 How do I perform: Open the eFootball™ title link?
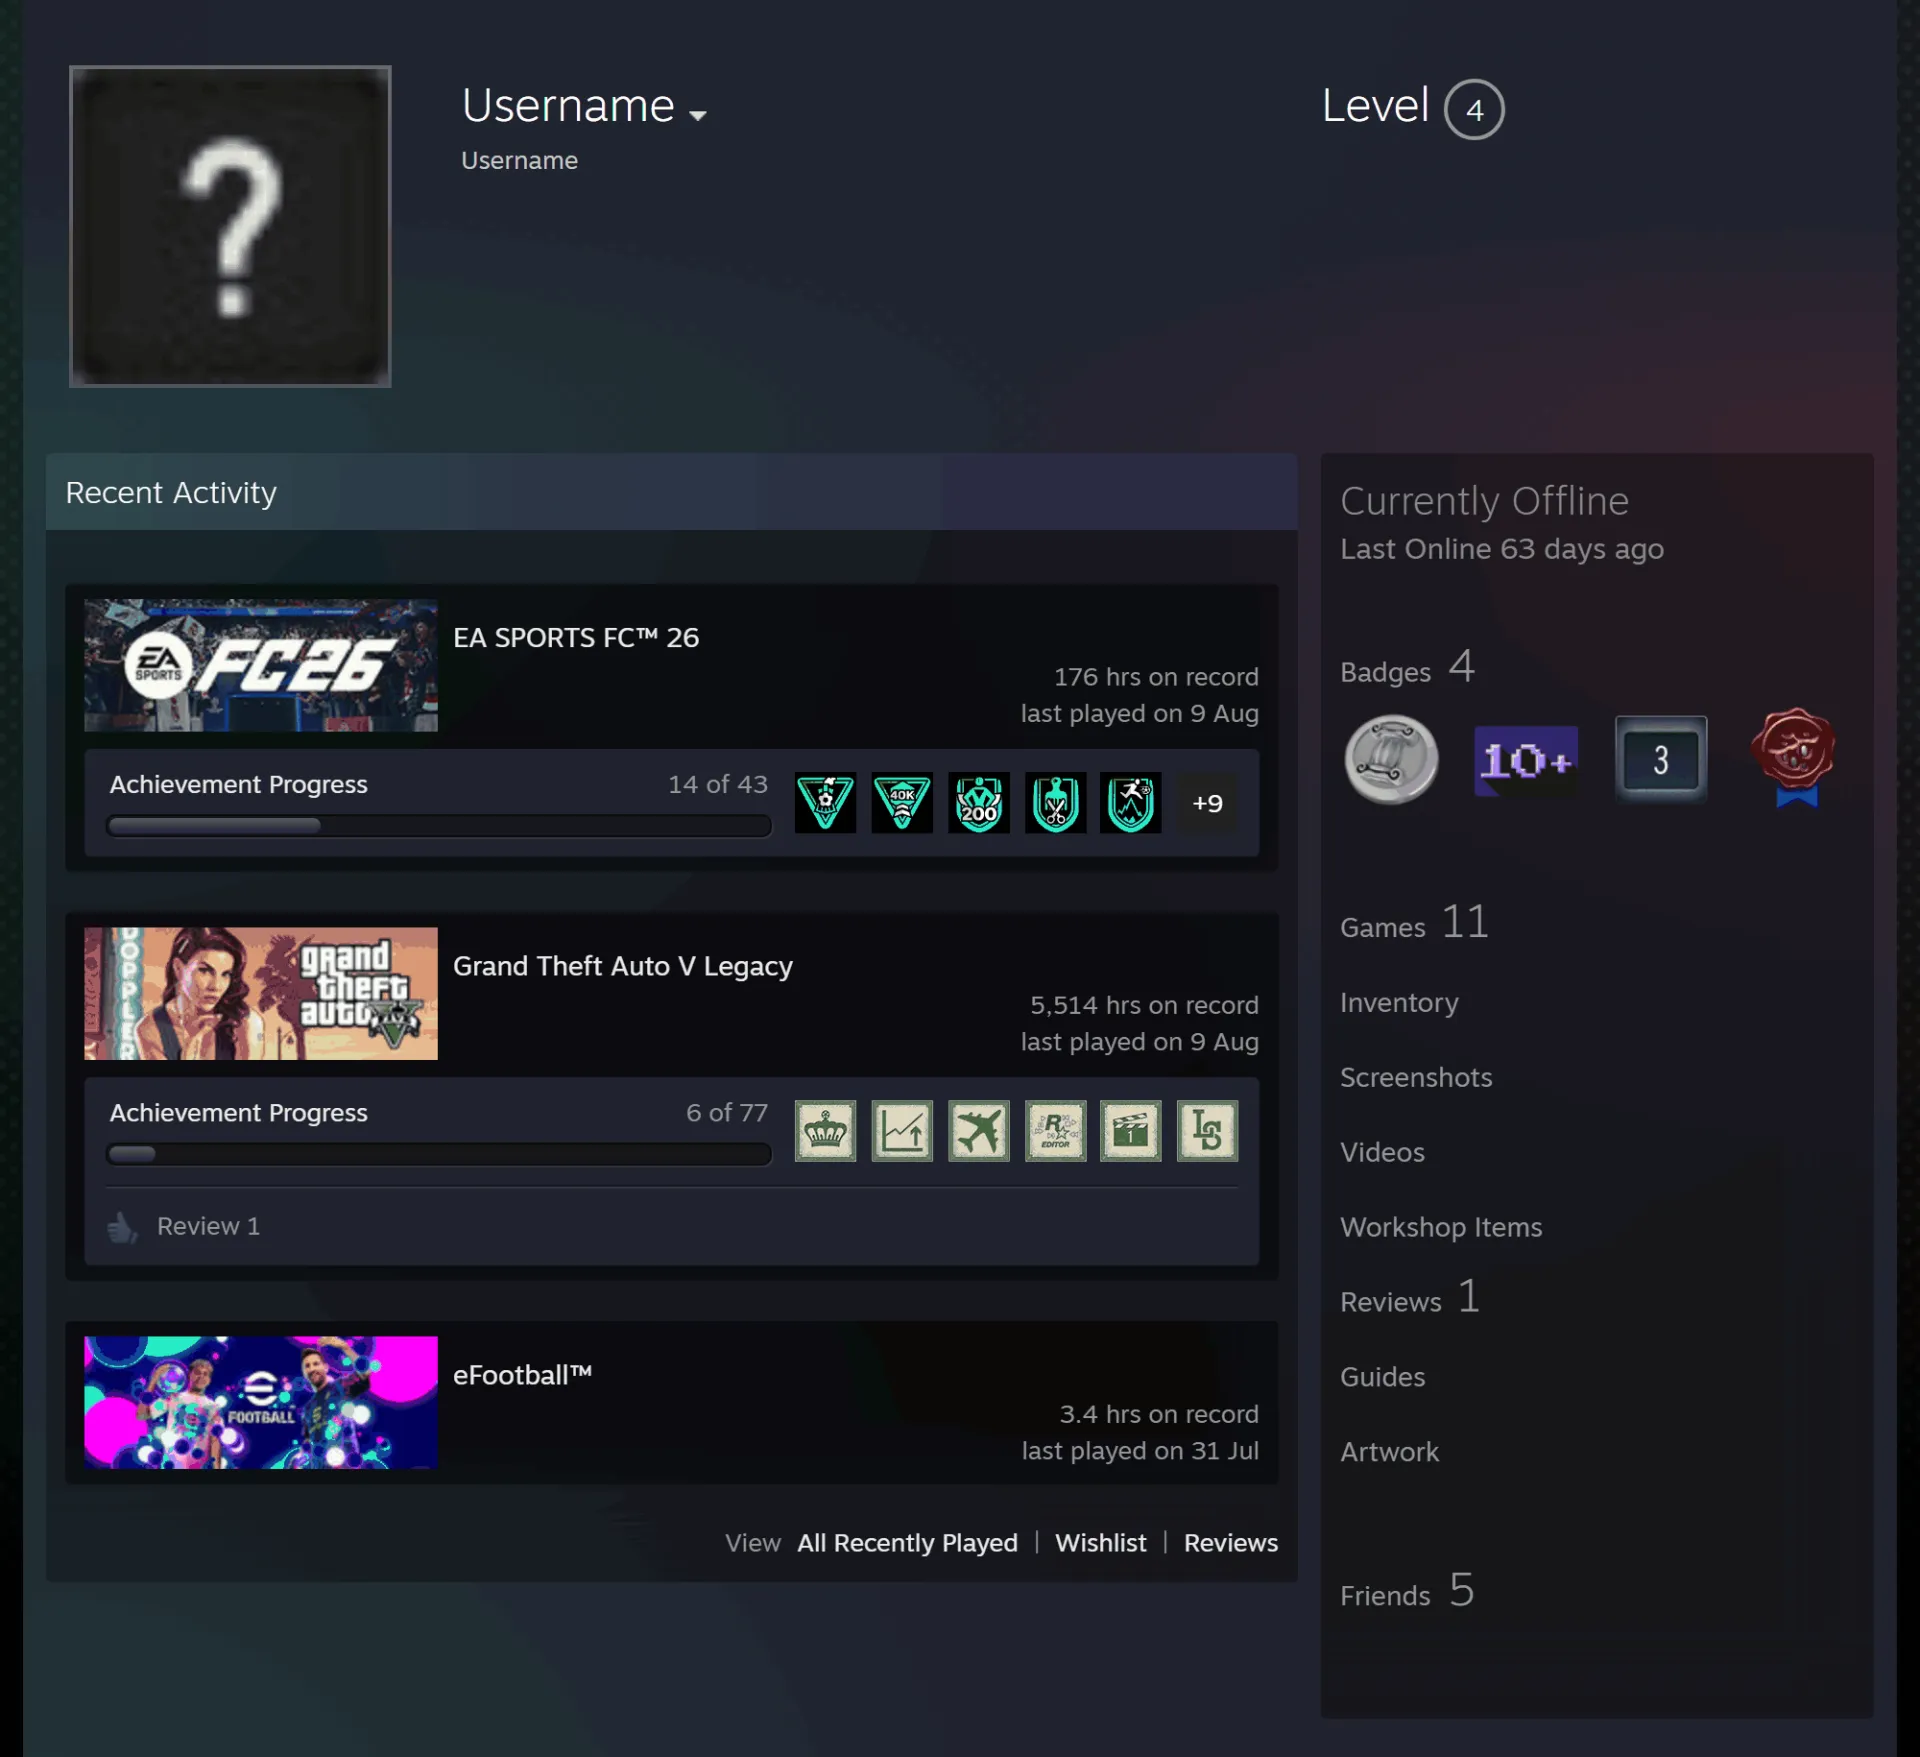click(x=522, y=1376)
